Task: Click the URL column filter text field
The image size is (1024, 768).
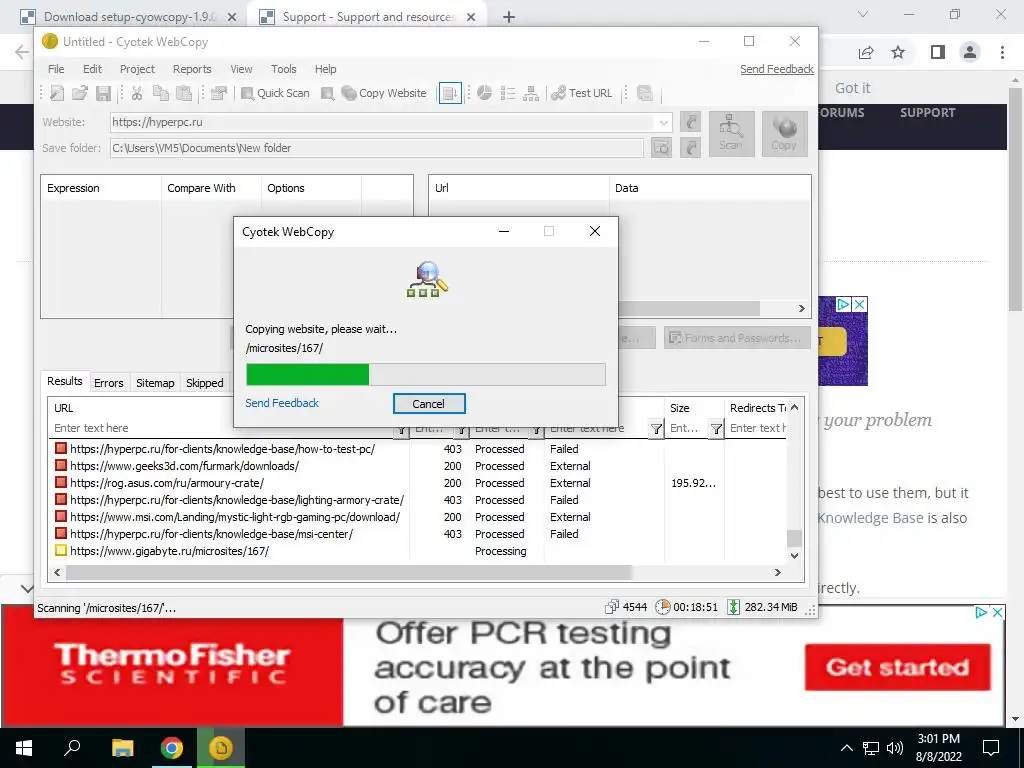Action: tap(222, 428)
